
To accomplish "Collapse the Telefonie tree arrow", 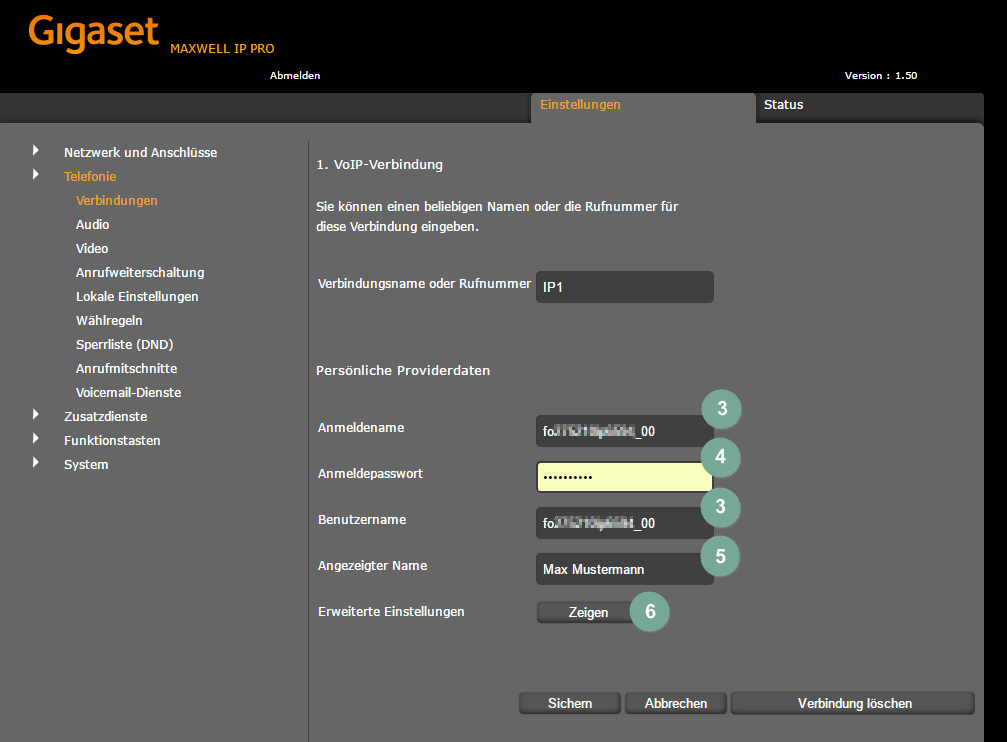I will pyautogui.click(x=36, y=175).
